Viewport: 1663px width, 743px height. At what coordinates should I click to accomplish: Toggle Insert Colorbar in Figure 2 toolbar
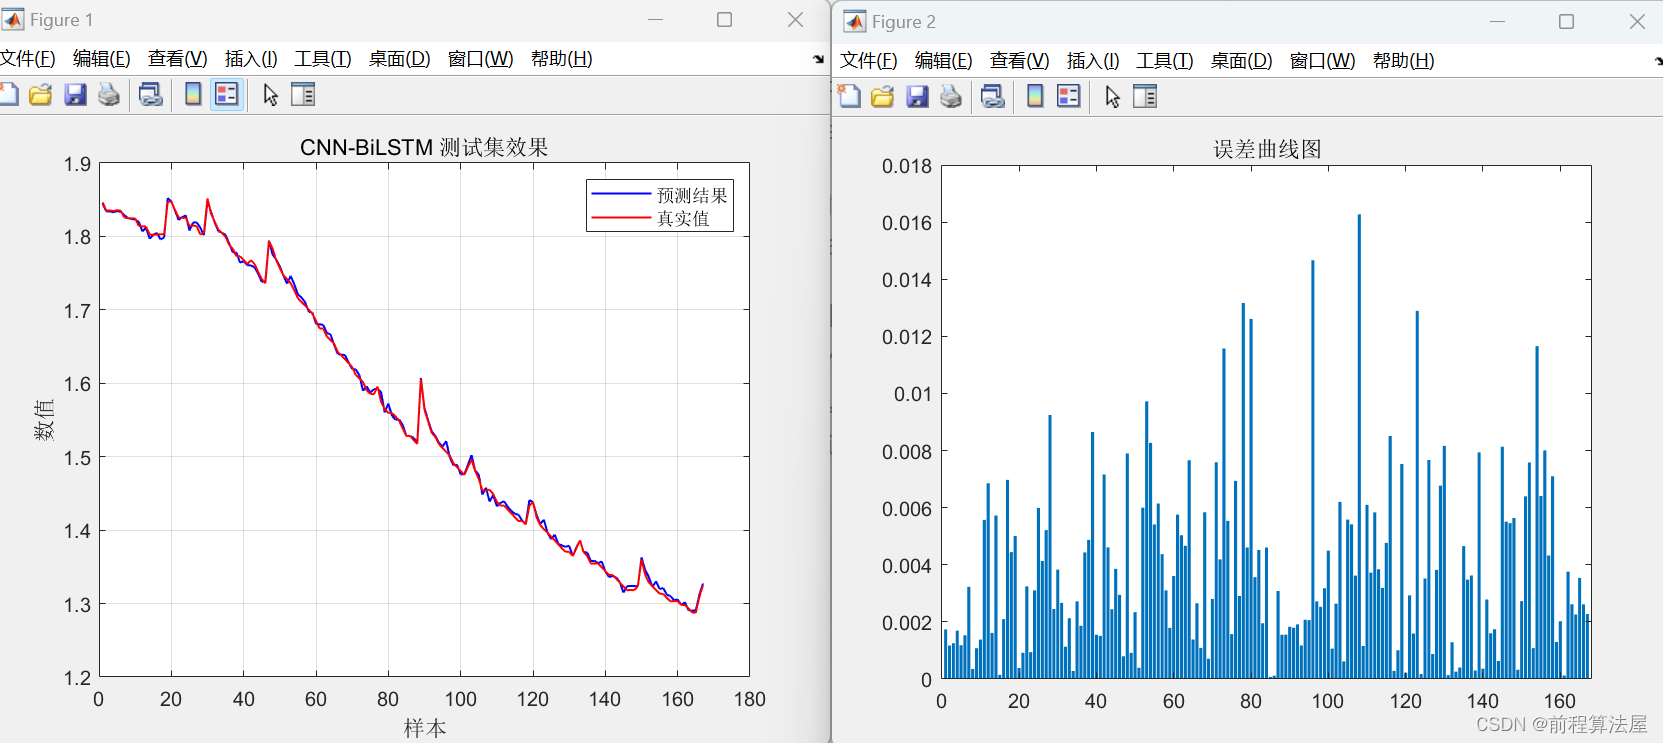[x=1035, y=97]
